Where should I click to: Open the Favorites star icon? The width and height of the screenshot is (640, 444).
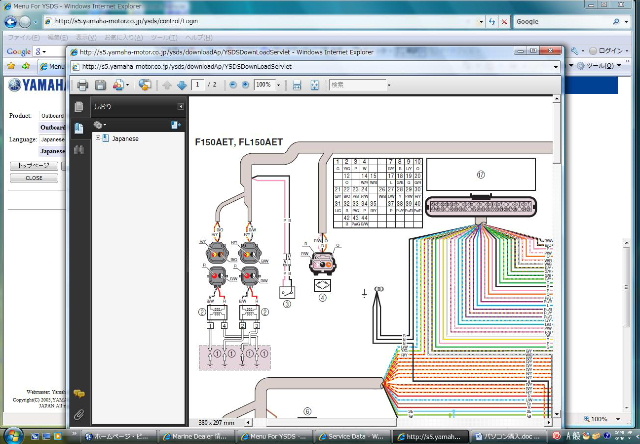(11, 66)
